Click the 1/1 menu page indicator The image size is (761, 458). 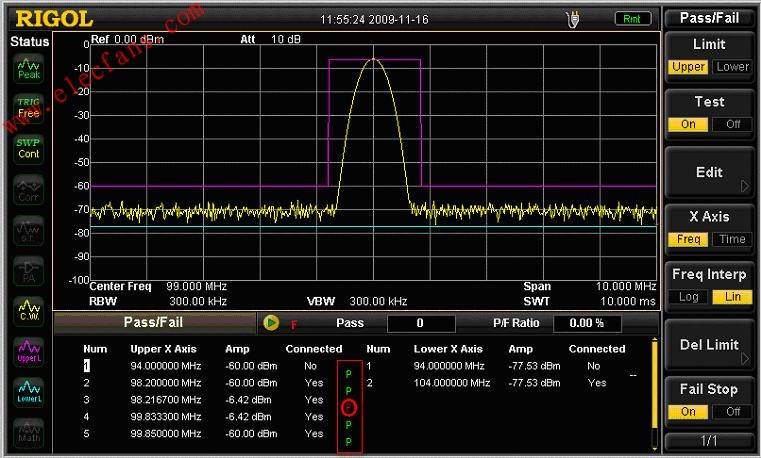(x=709, y=441)
